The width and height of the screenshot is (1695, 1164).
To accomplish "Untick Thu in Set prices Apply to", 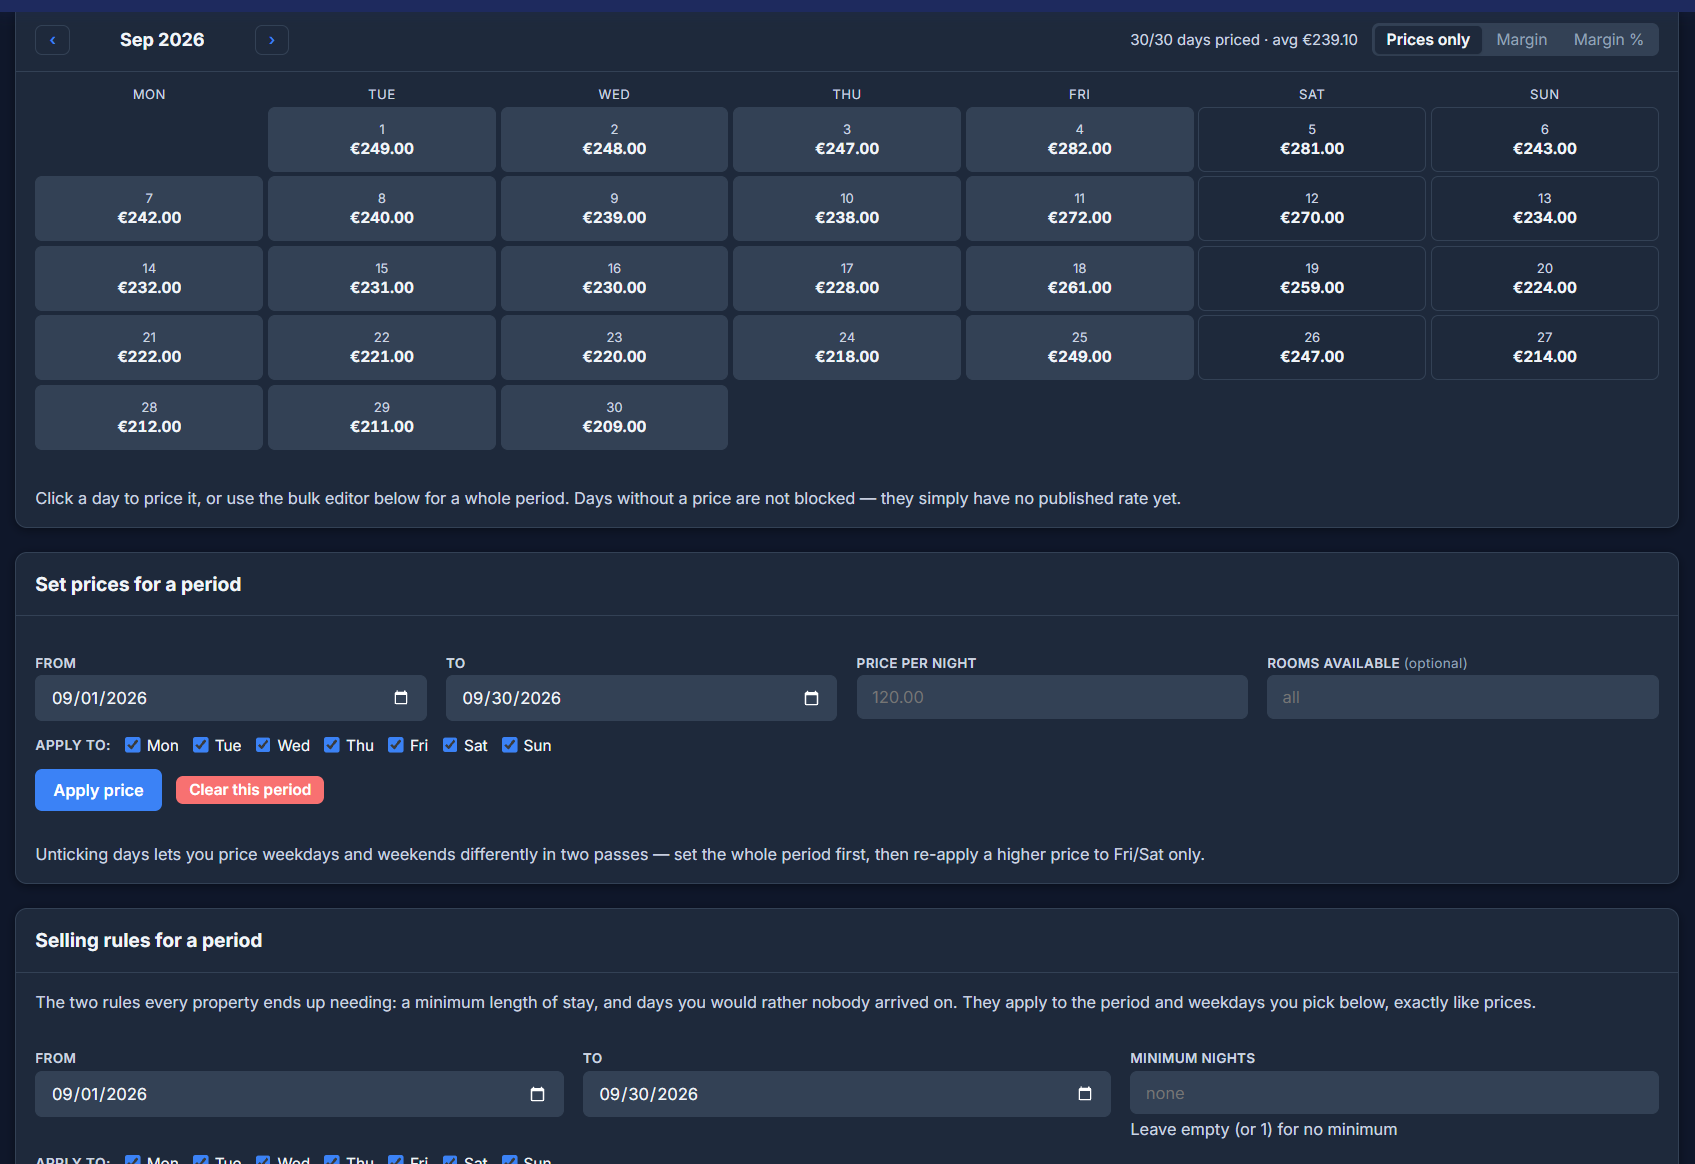I will [x=332, y=745].
